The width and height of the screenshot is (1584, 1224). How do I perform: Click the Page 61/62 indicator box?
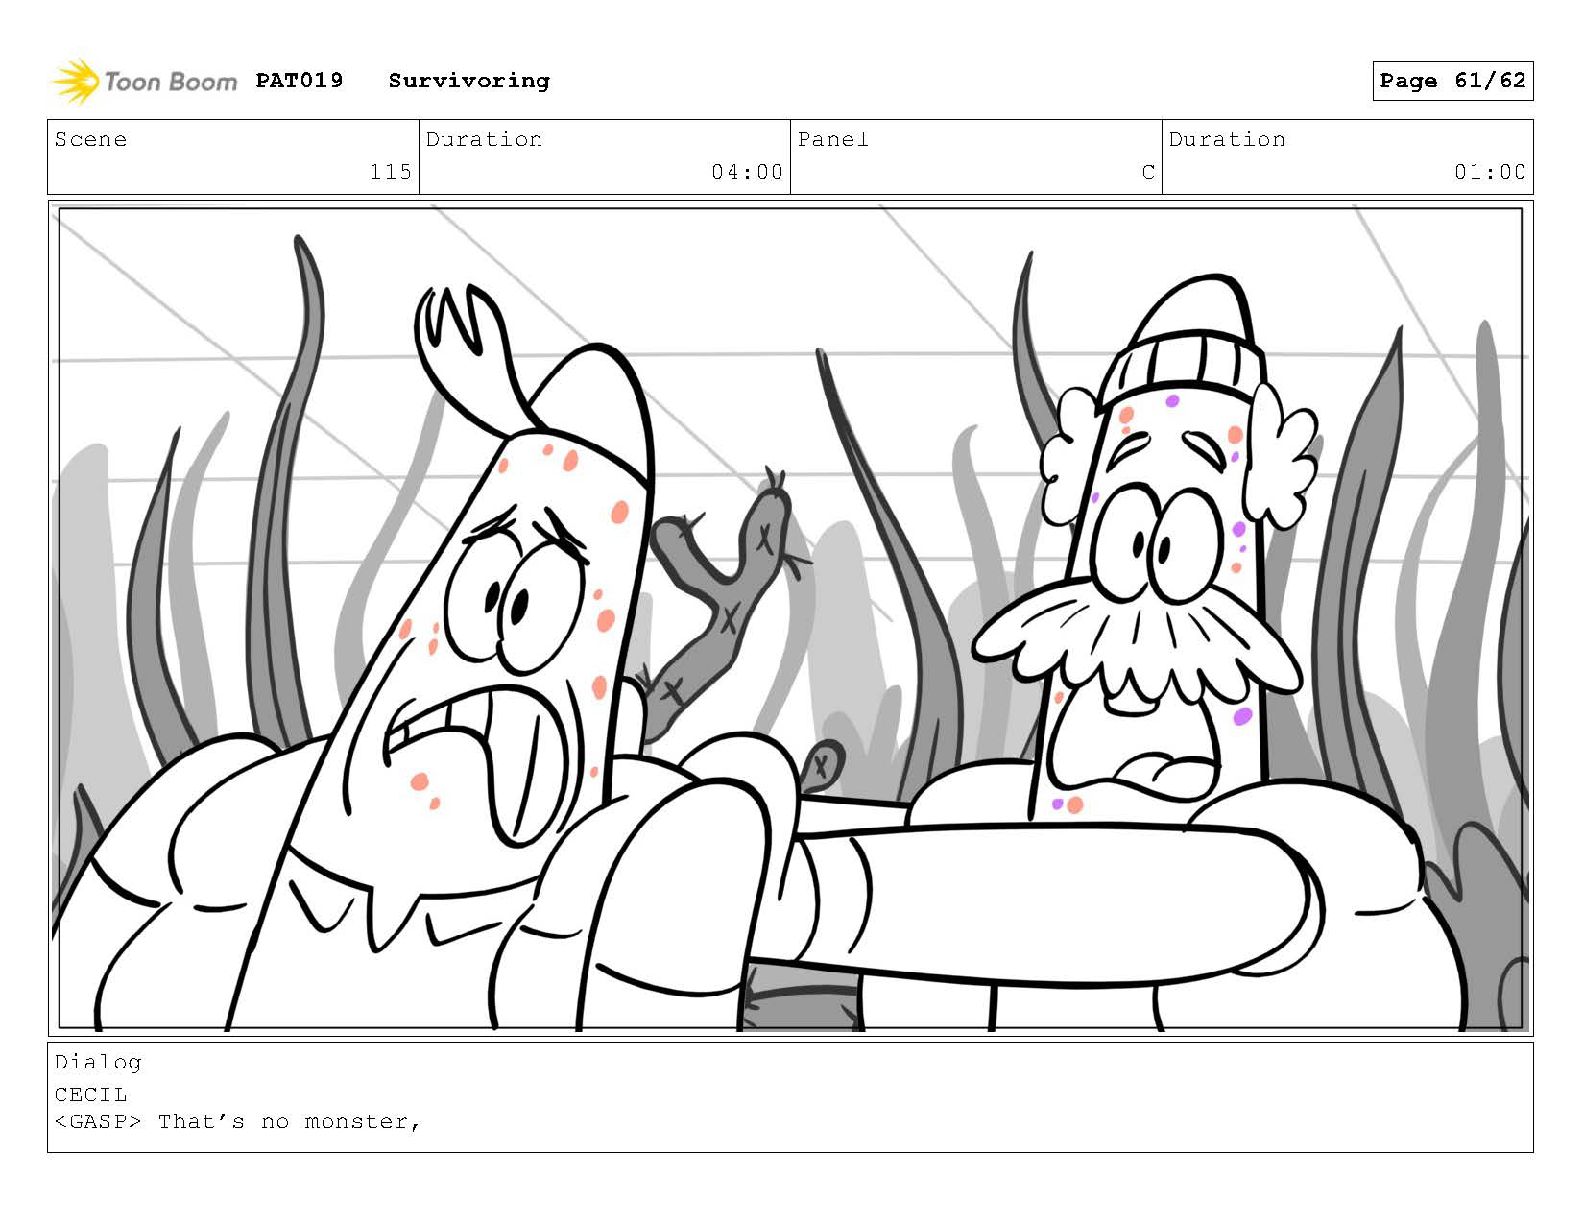click(x=1452, y=81)
